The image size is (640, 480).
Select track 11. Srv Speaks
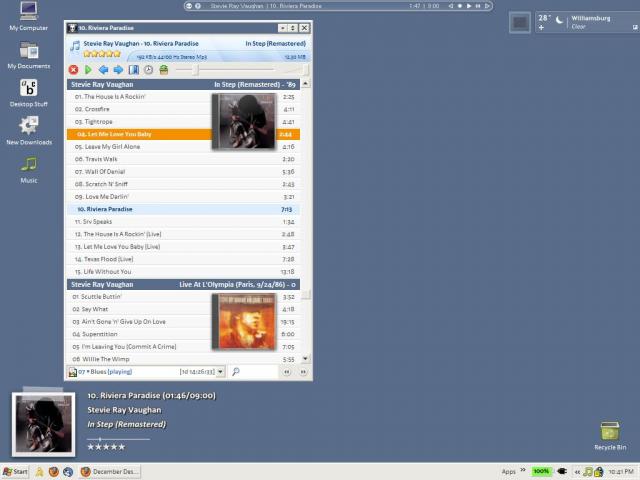[183, 222]
